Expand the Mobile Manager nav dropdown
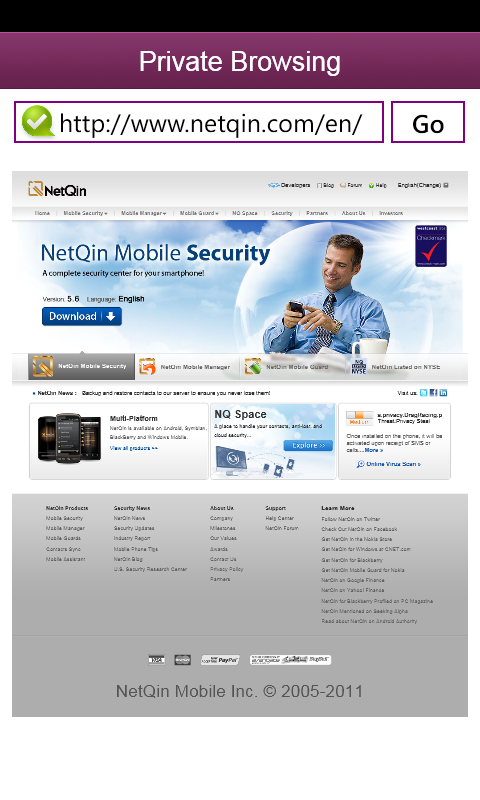This screenshot has width=480, height=800. 143,213
